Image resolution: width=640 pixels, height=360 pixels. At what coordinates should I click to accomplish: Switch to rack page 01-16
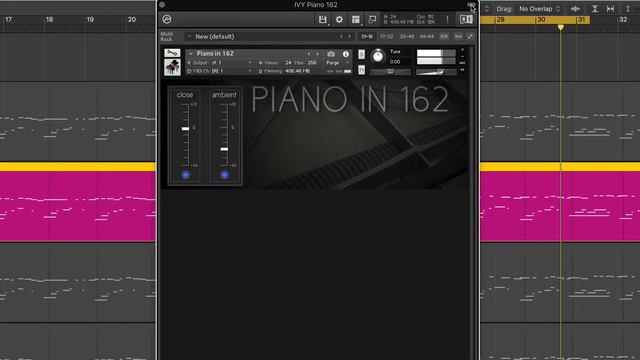click(367, 36)
